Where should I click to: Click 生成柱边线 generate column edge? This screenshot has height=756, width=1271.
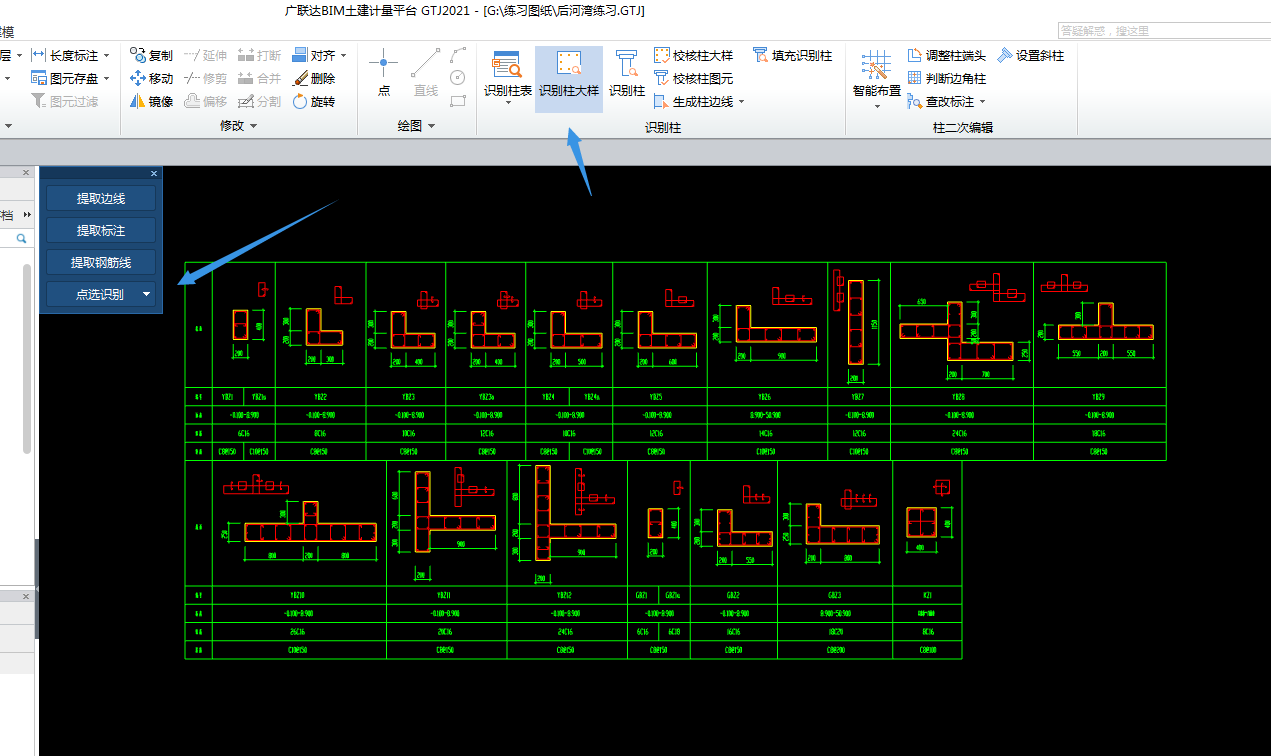click(693, 101)
